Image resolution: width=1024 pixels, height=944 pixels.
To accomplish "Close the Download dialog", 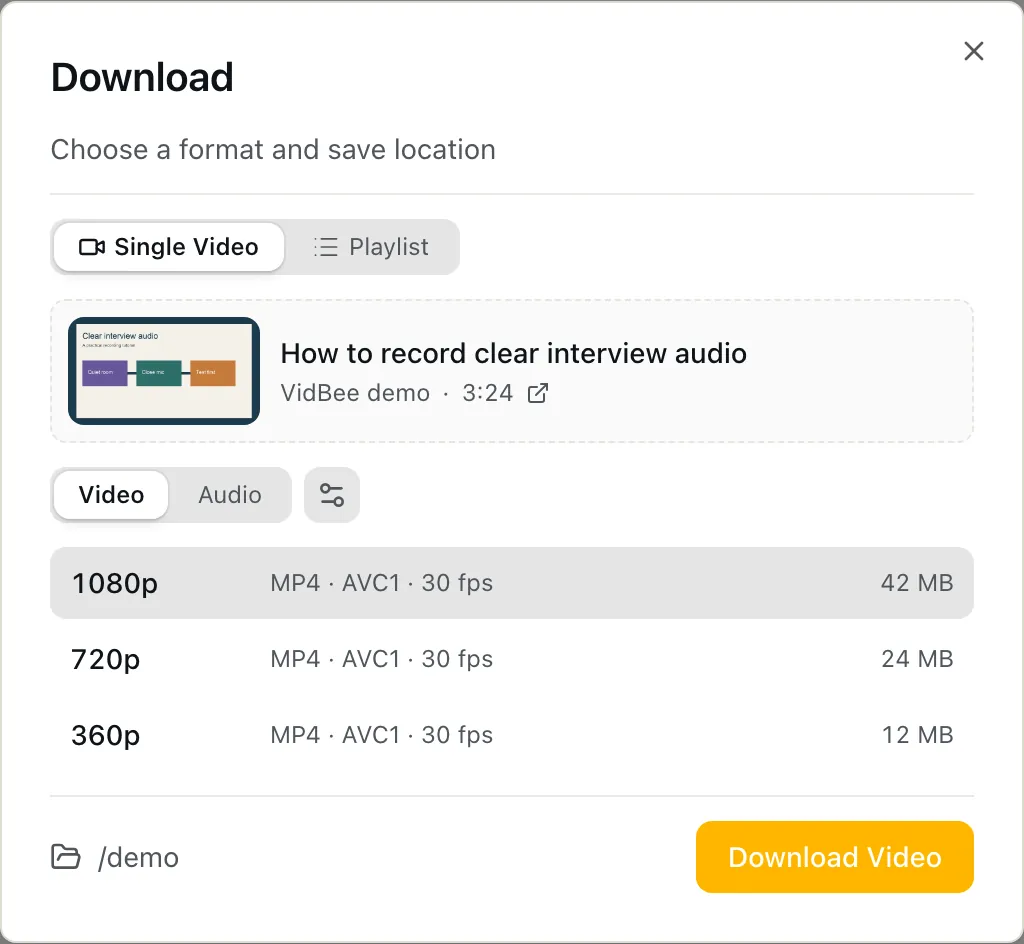I will click(x=973, y=51).
